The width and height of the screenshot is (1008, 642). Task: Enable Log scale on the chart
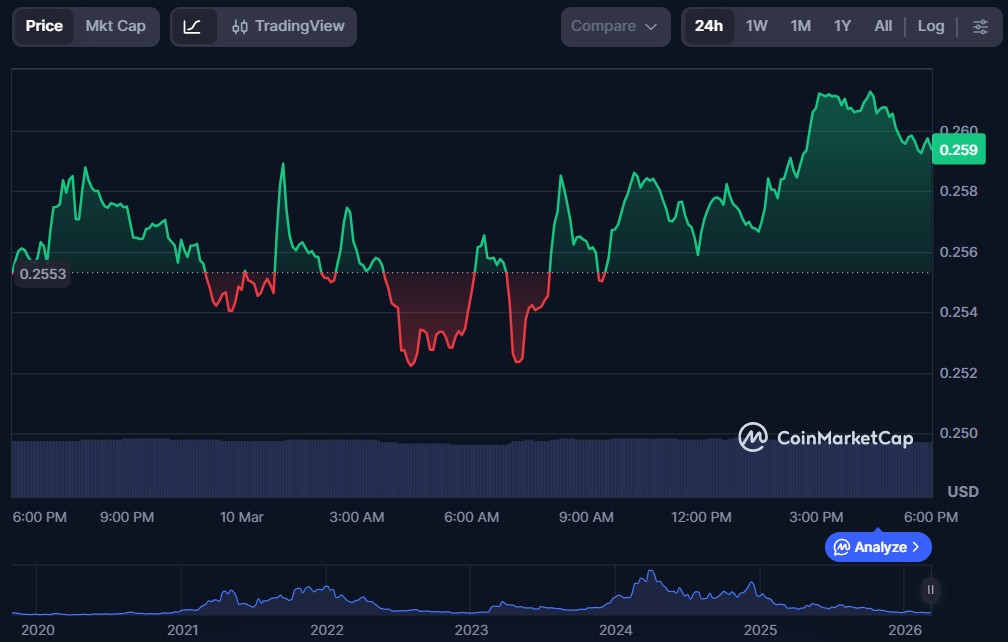click(x=930, y=27)
